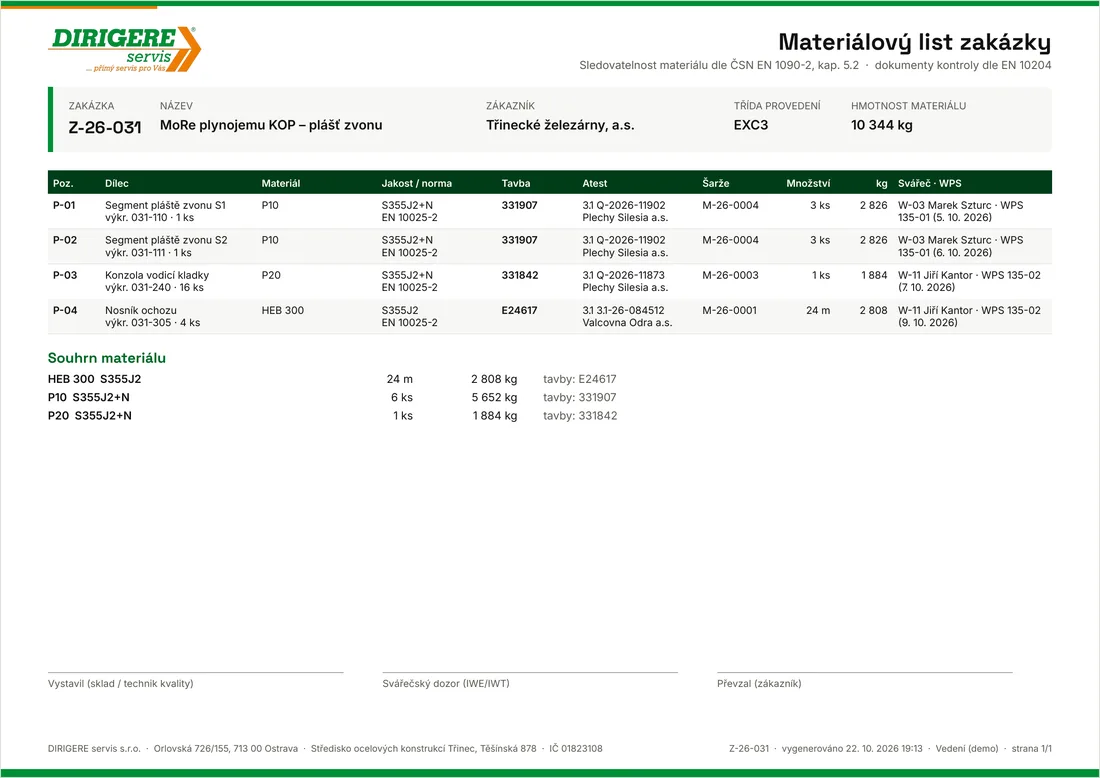Click material weight '10 344 kg'
The image size is (1100, 778).
(882, 126)
